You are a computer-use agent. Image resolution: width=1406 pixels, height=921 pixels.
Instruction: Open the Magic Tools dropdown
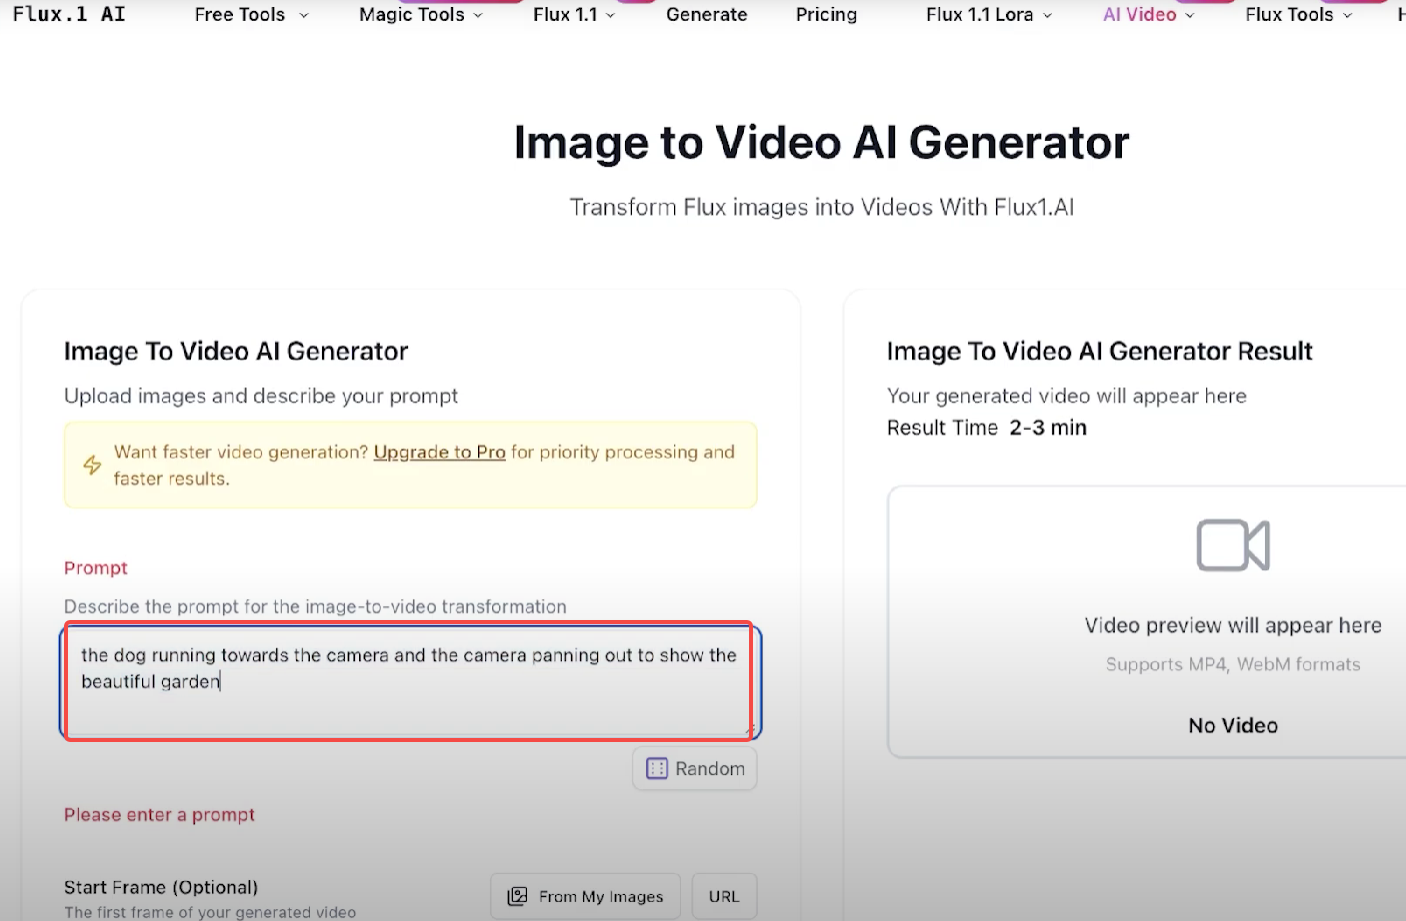(419, 14)
